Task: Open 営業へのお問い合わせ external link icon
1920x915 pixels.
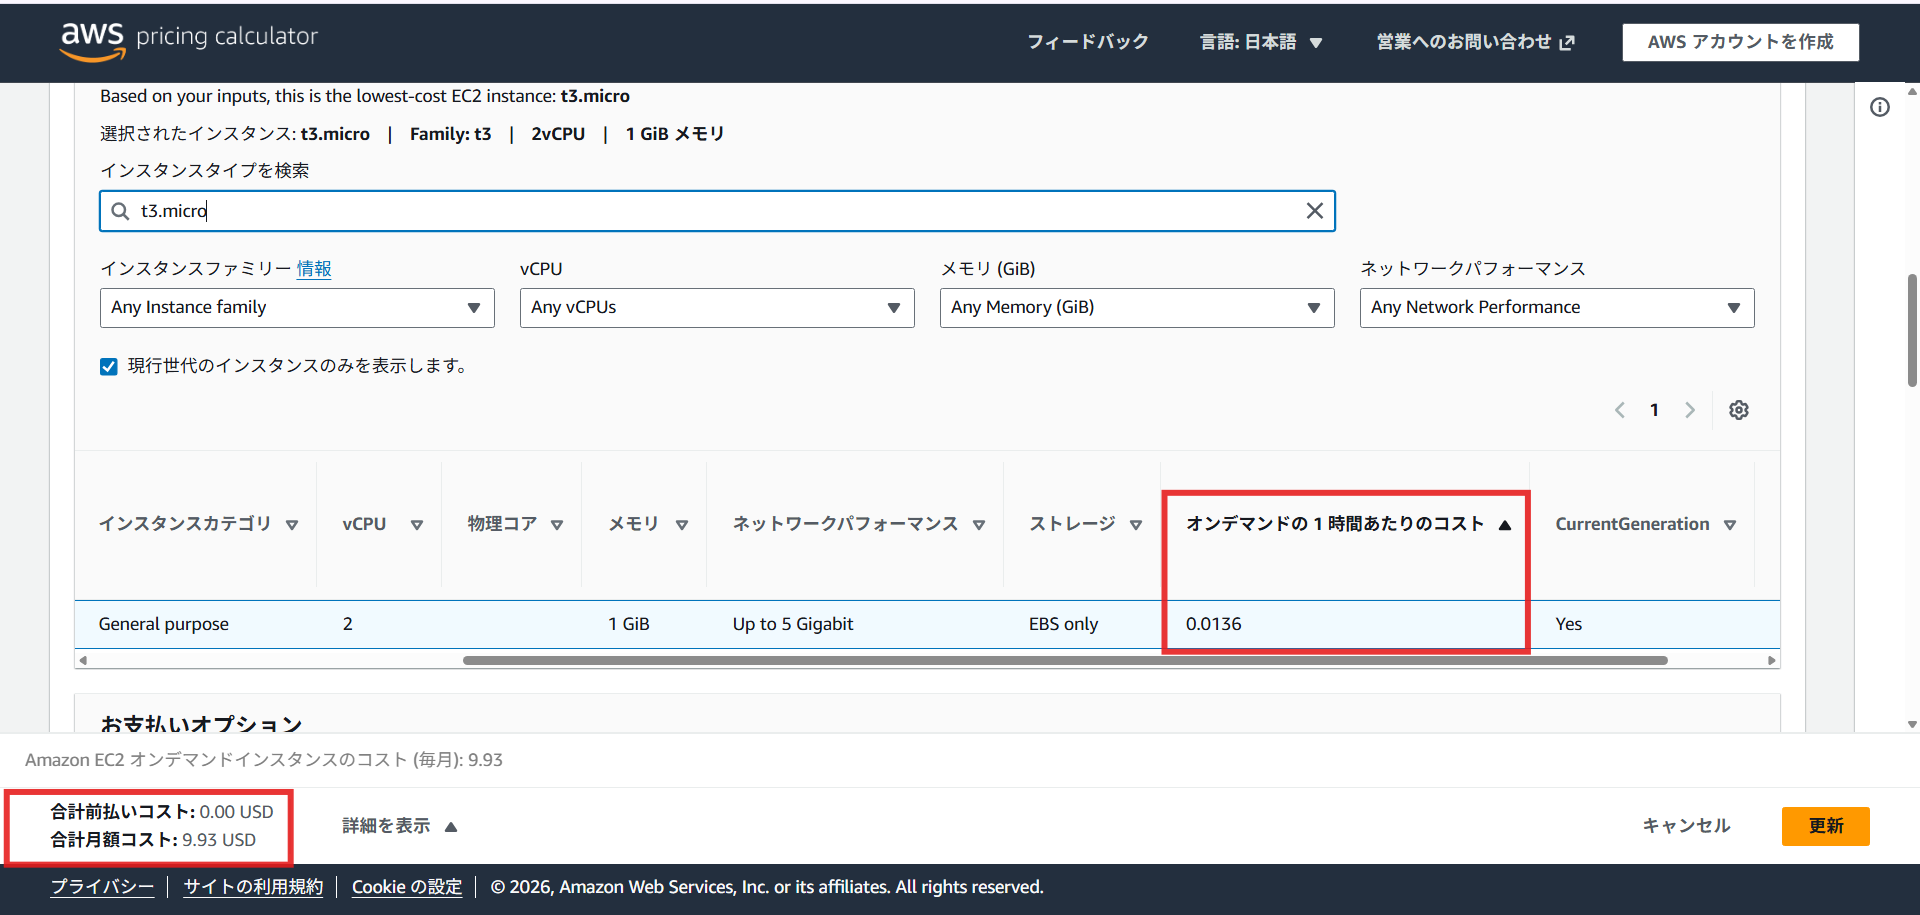Action: click(x=1565, y=43)
